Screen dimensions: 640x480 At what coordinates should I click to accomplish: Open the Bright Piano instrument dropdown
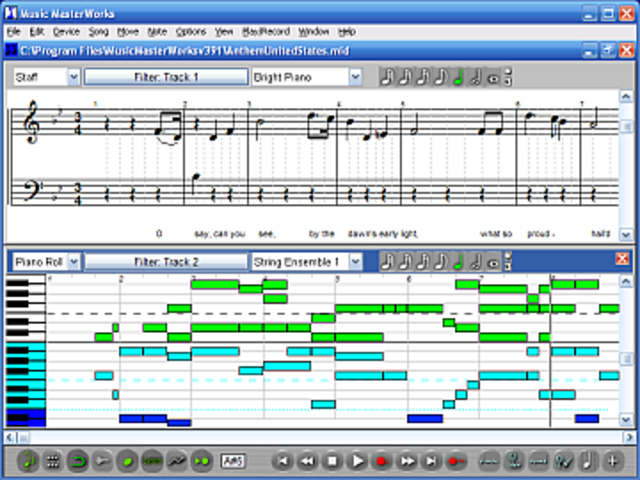pos(355,77)
